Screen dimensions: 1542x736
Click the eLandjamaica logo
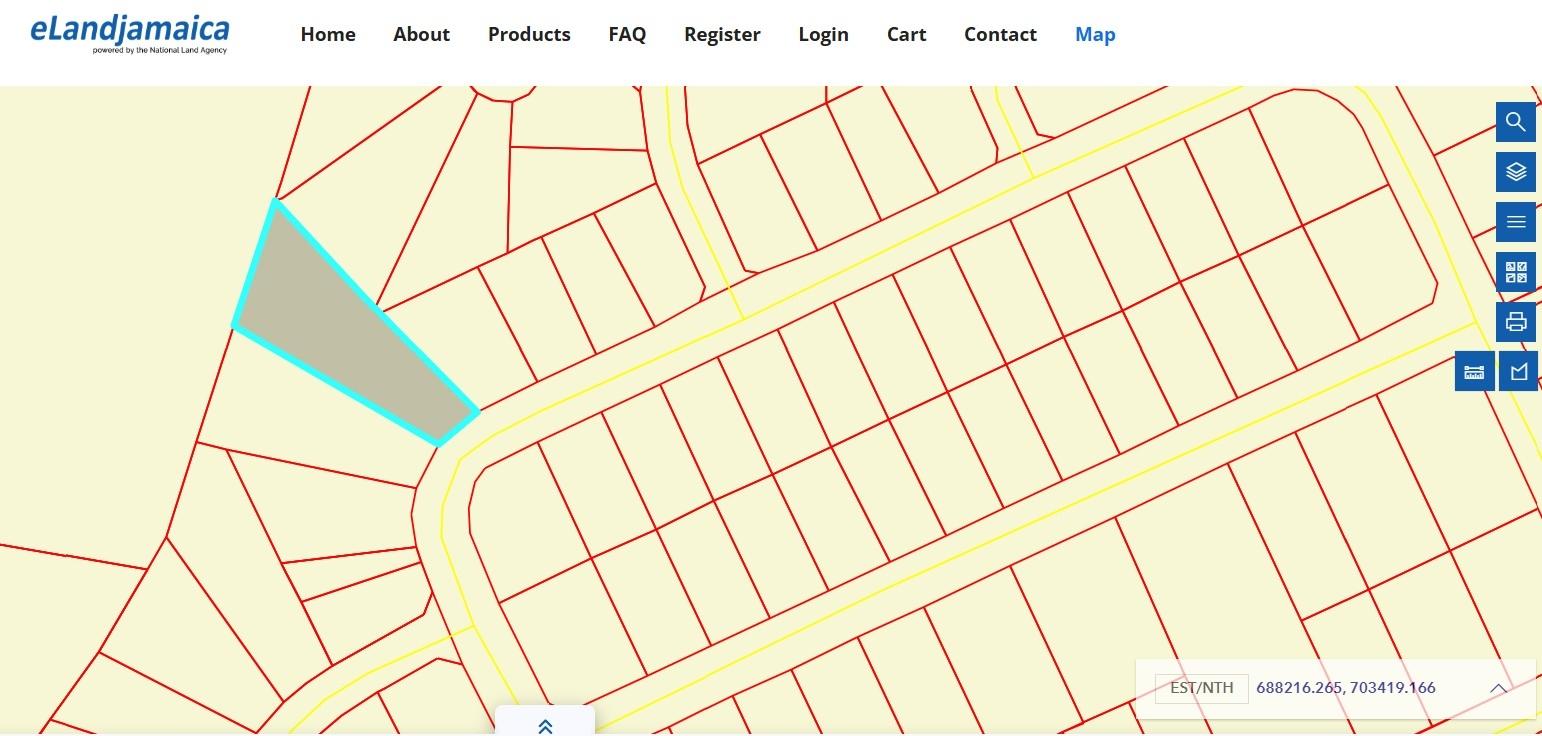click(x=130, y=34)
